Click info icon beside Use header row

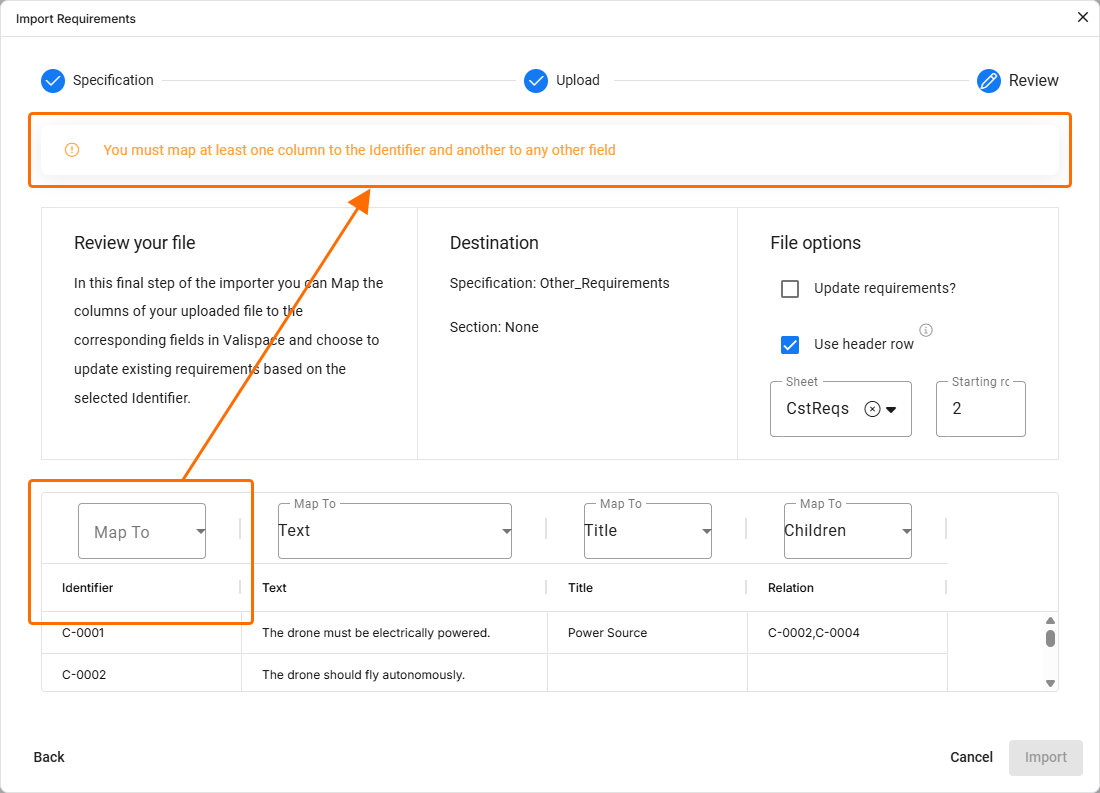[926, 330]
